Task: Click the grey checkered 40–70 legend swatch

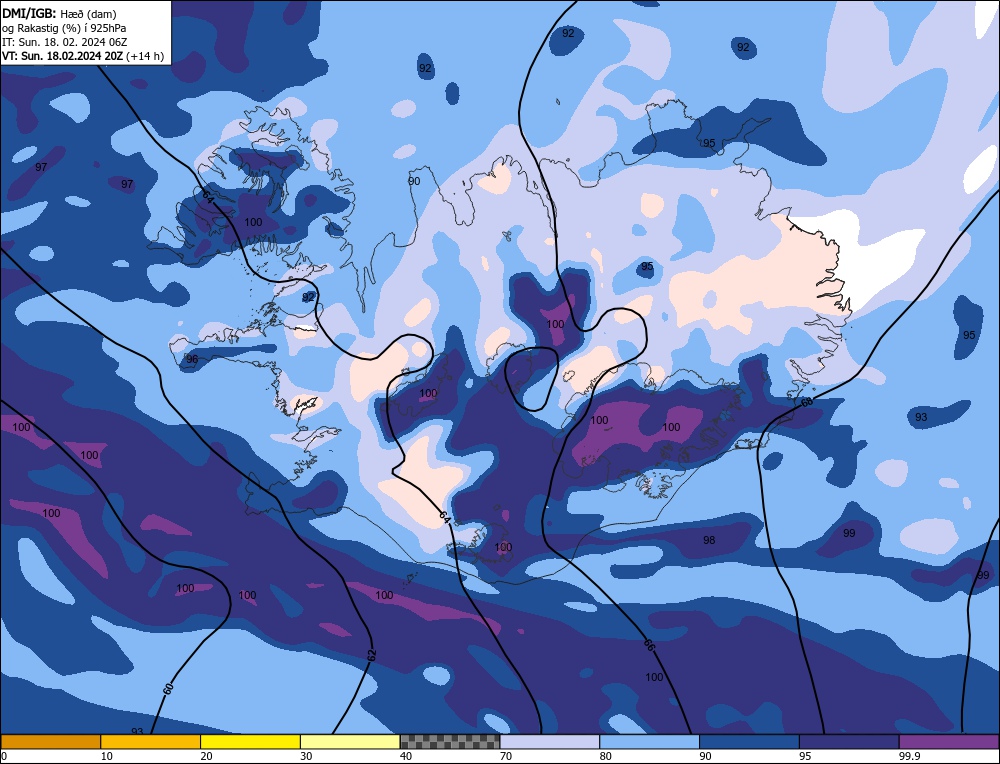Action: click(450, 741)
